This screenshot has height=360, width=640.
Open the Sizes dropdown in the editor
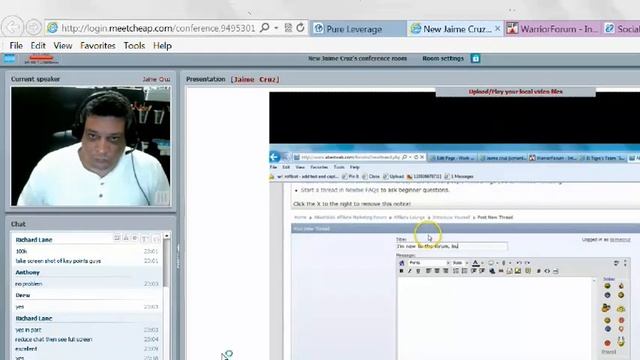[x=460, y=263]
